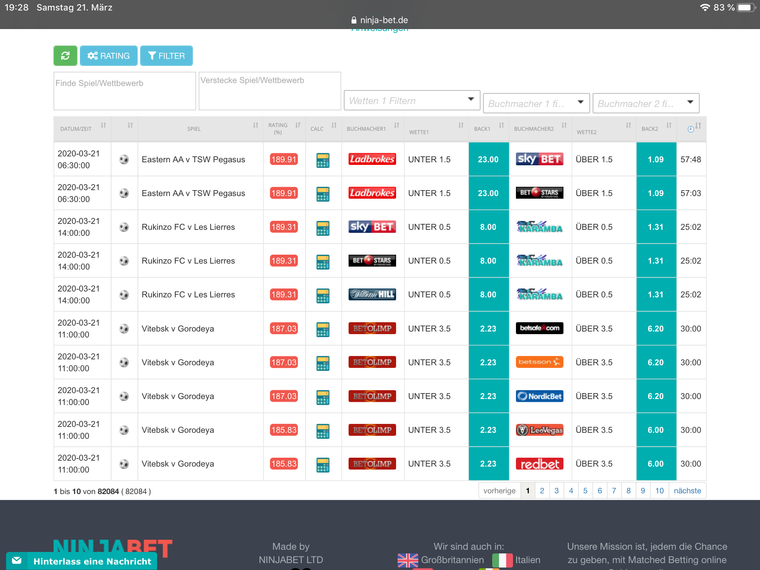Click the redbet logo
760x570 pixels.
click(539, 464)
